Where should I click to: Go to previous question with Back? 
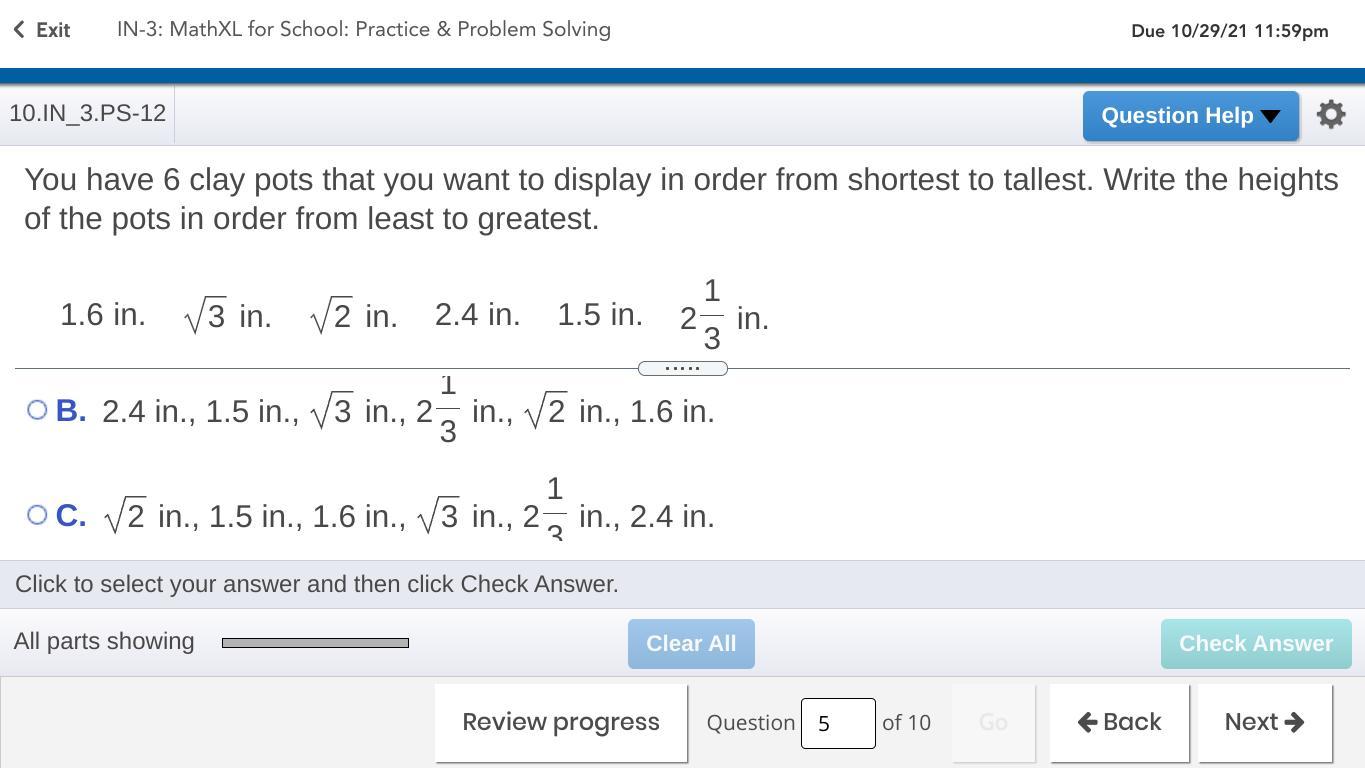[x=1119, y=722]
